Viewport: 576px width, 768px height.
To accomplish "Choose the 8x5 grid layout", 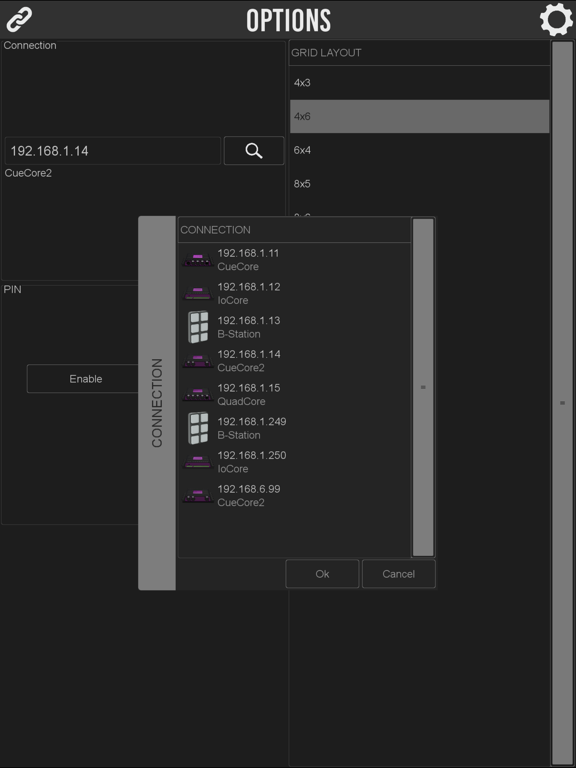I will [420, 184].
